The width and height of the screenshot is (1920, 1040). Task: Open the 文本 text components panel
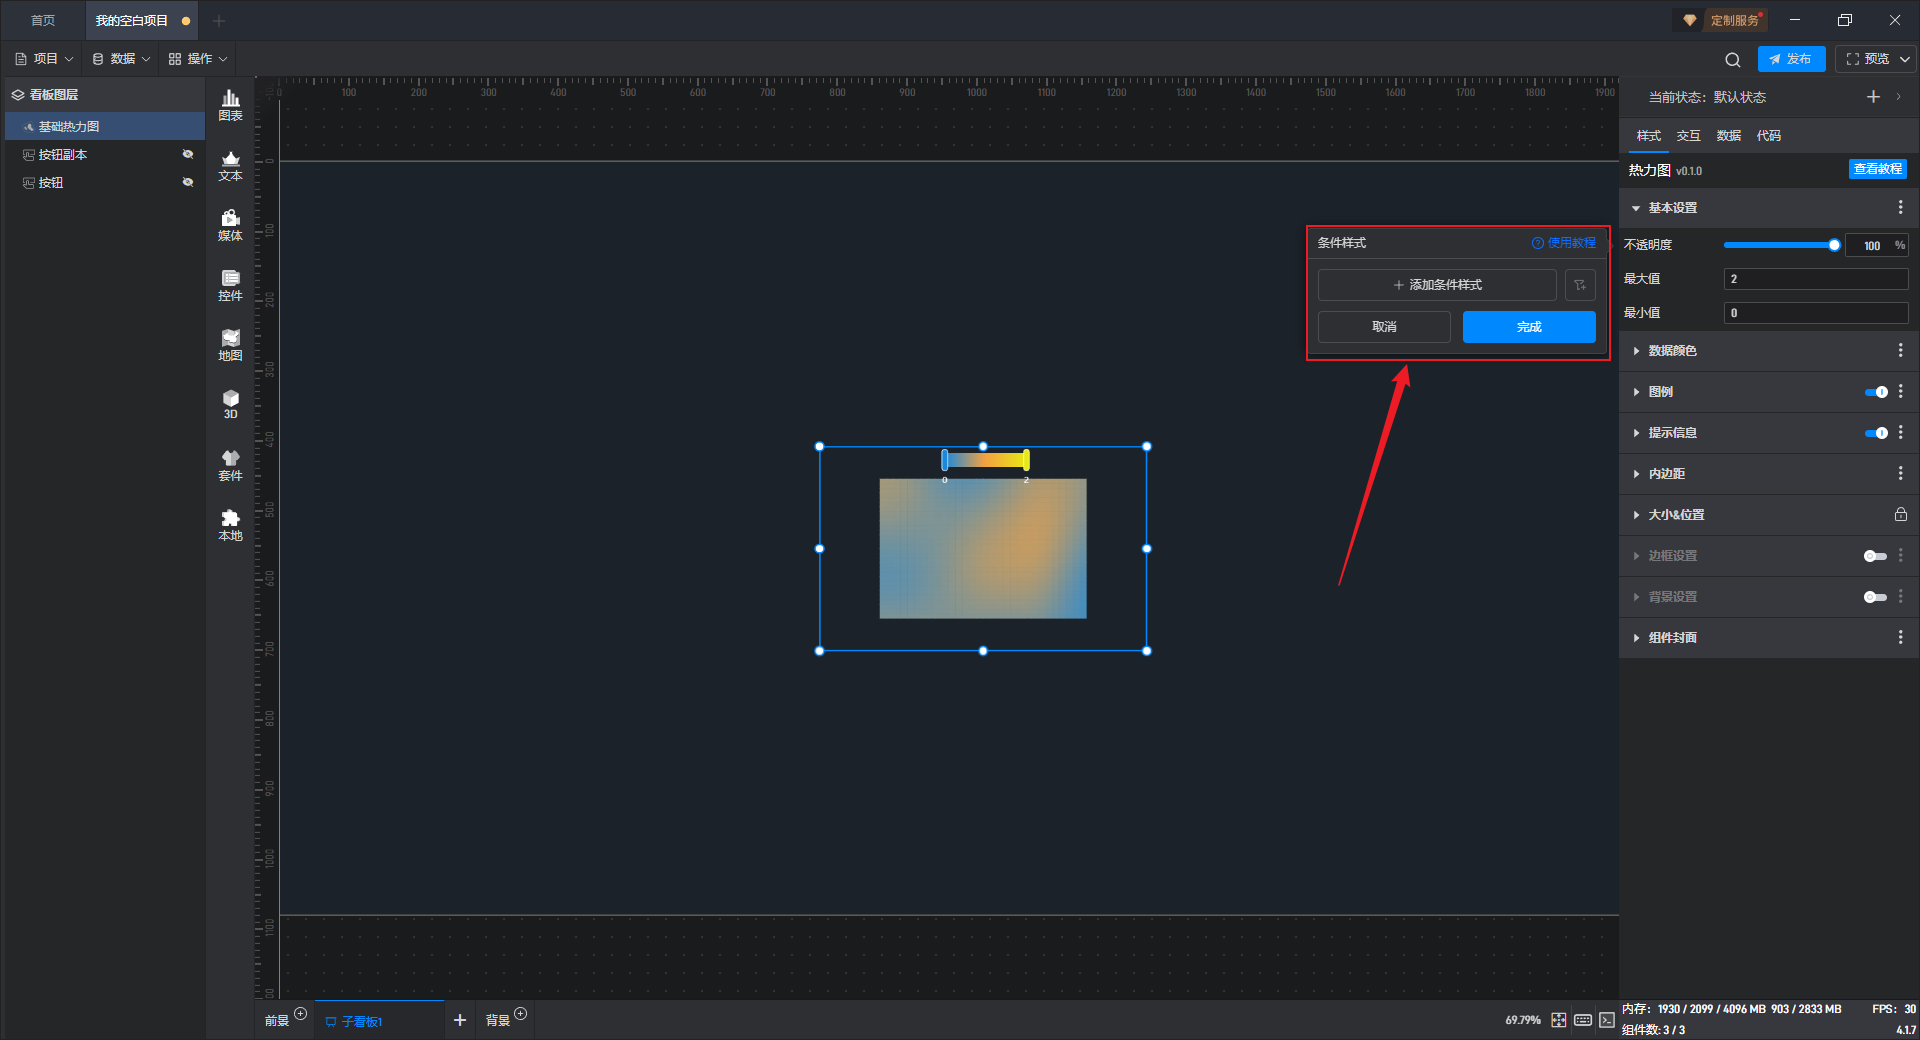(230, 165)
